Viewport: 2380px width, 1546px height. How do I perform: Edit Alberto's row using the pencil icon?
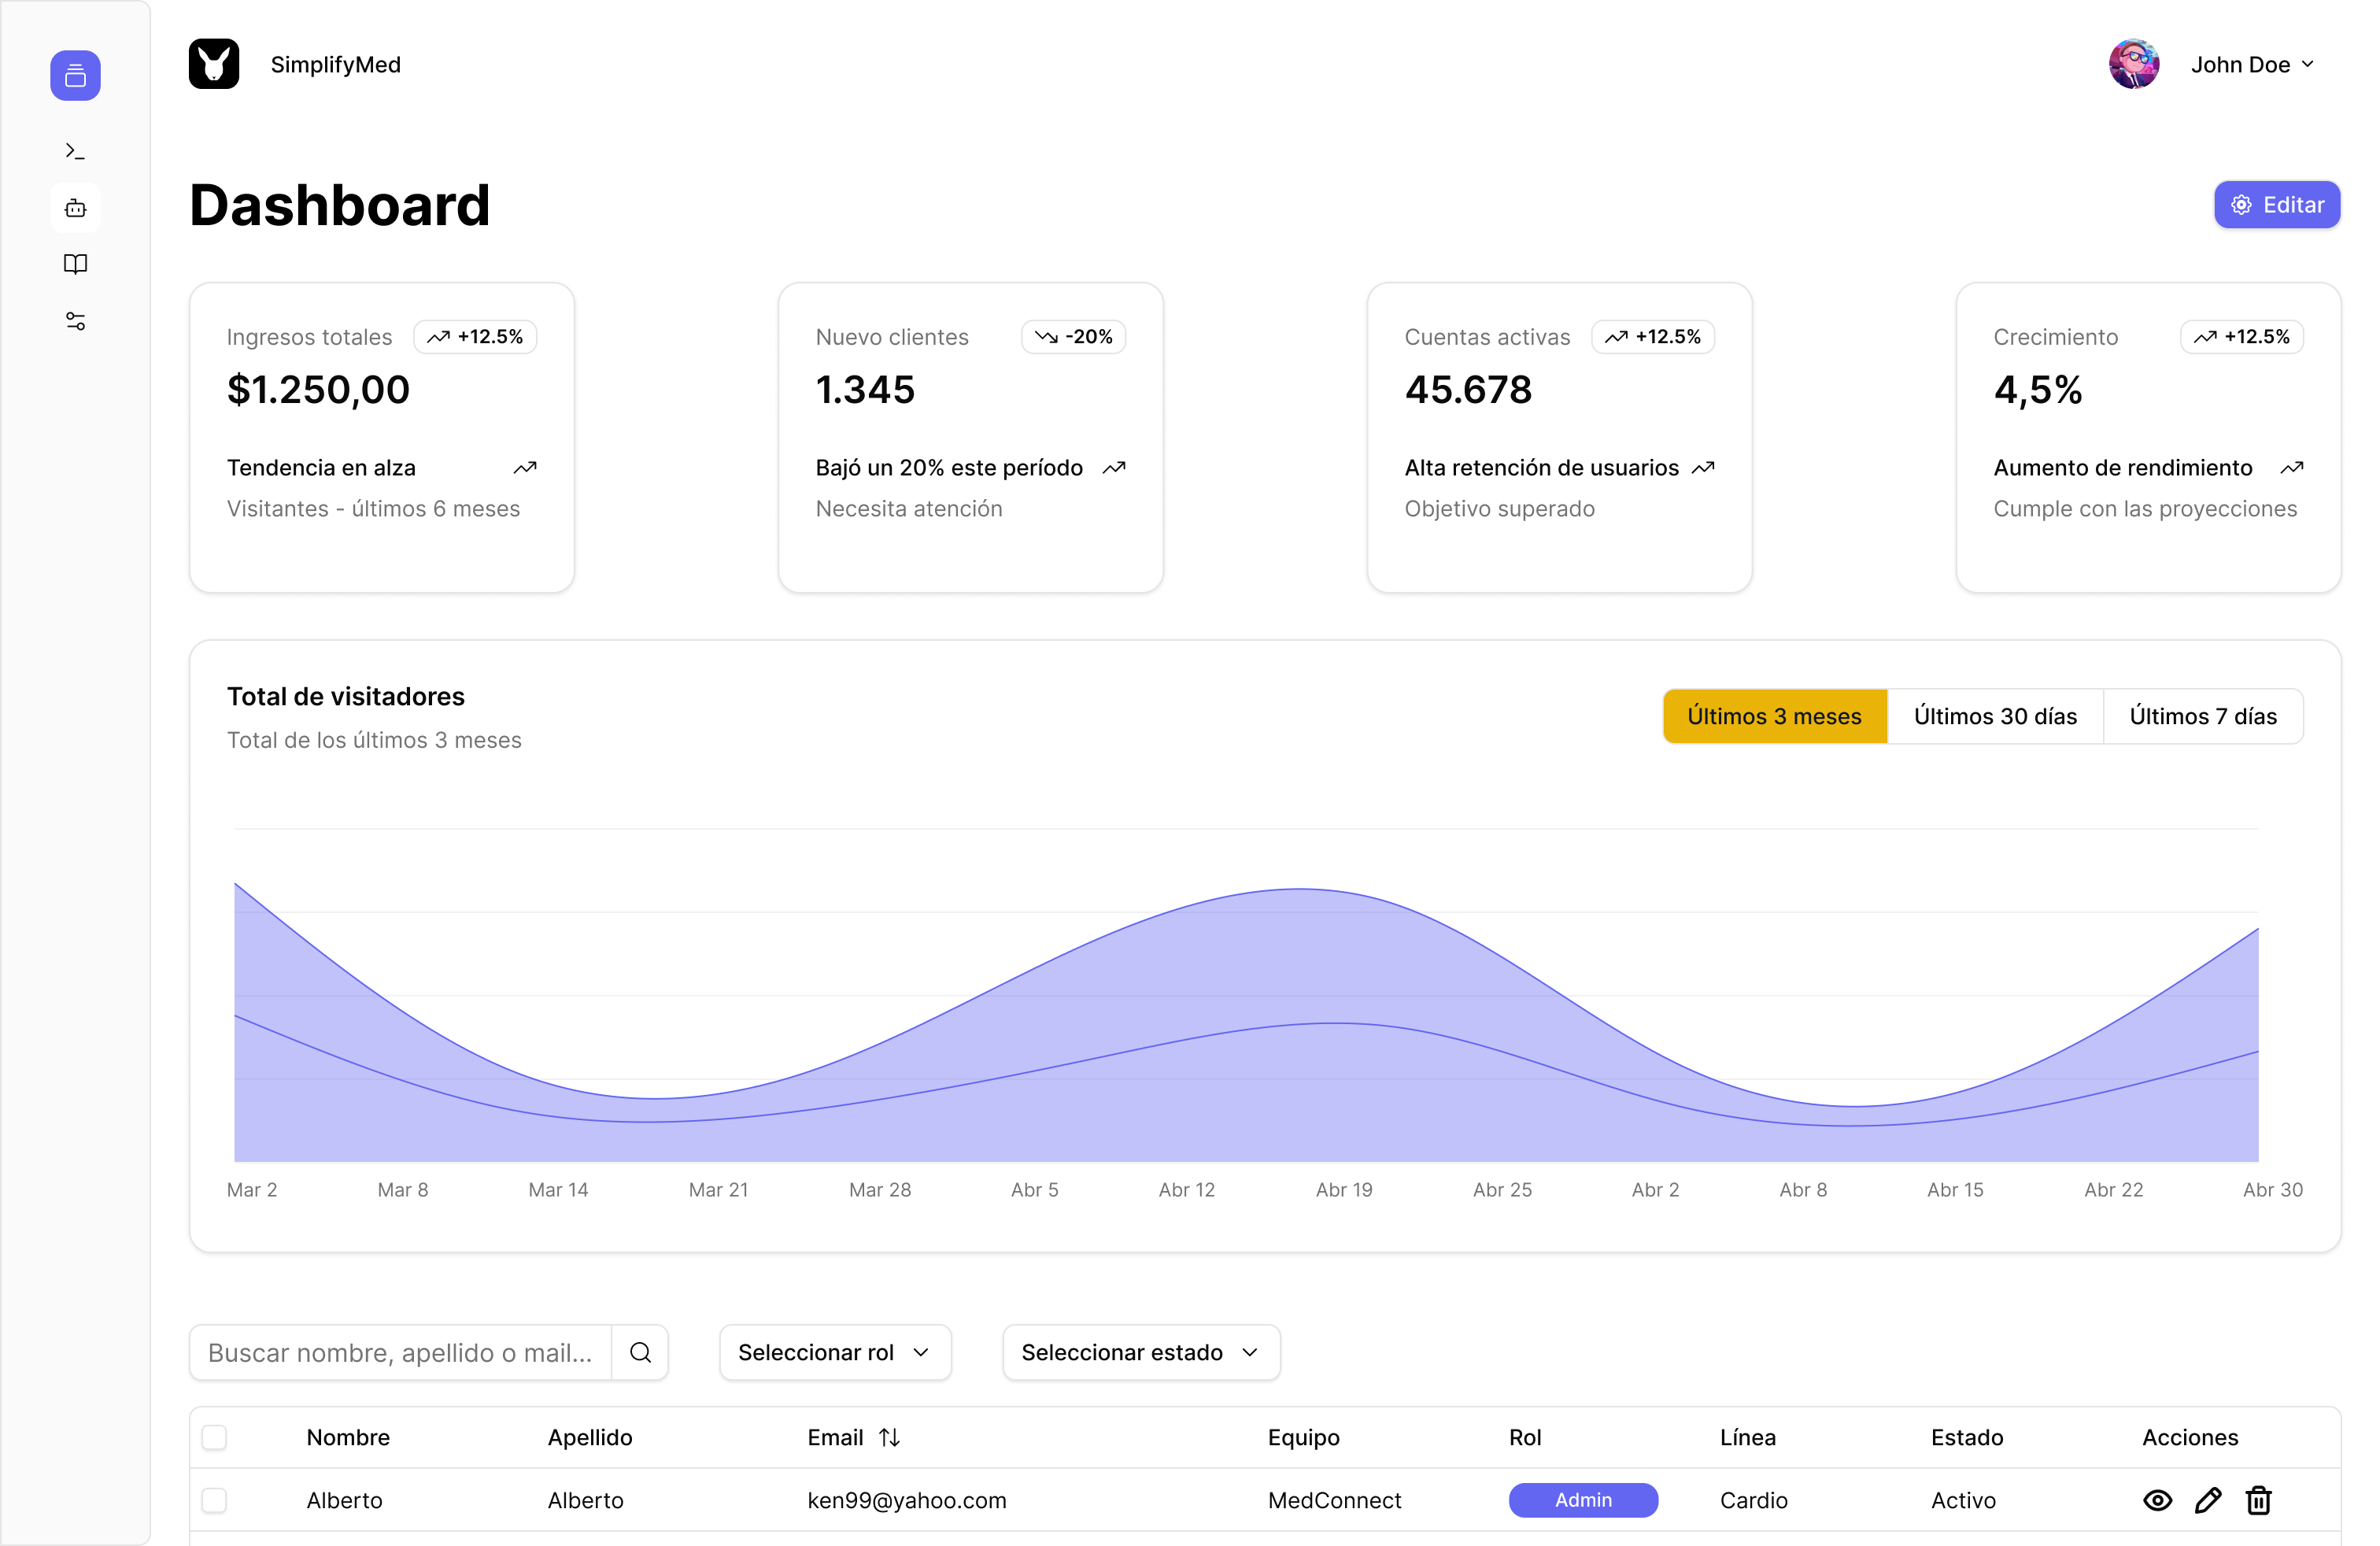[2208, 1500]
